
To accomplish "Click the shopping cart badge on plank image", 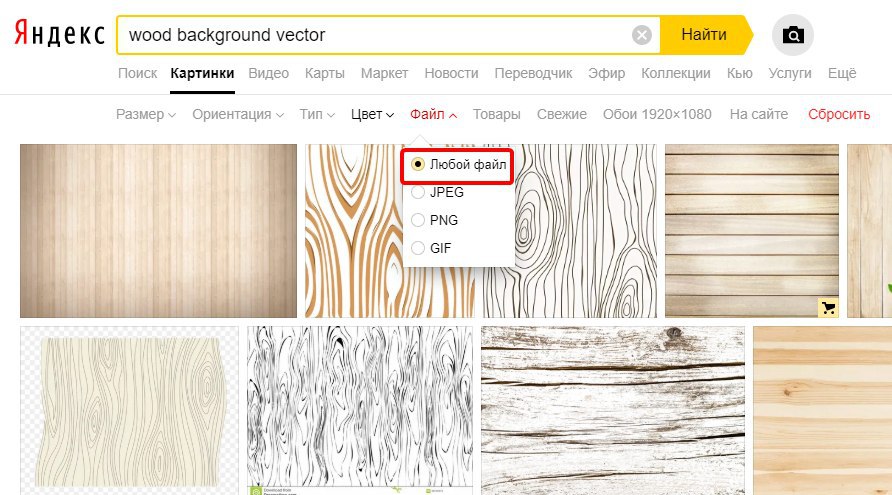I will (828, 308).
